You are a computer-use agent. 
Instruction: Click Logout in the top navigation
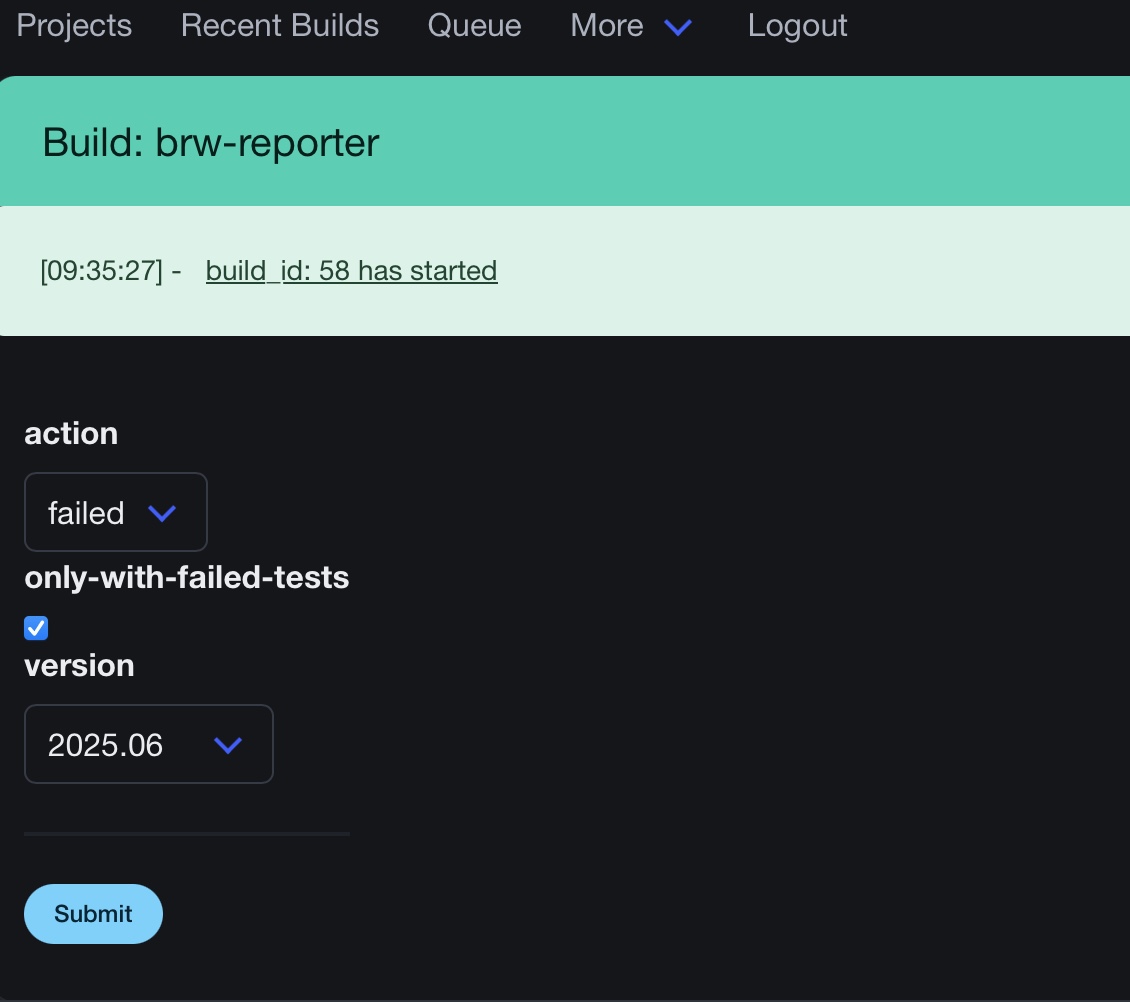(797, 26)
